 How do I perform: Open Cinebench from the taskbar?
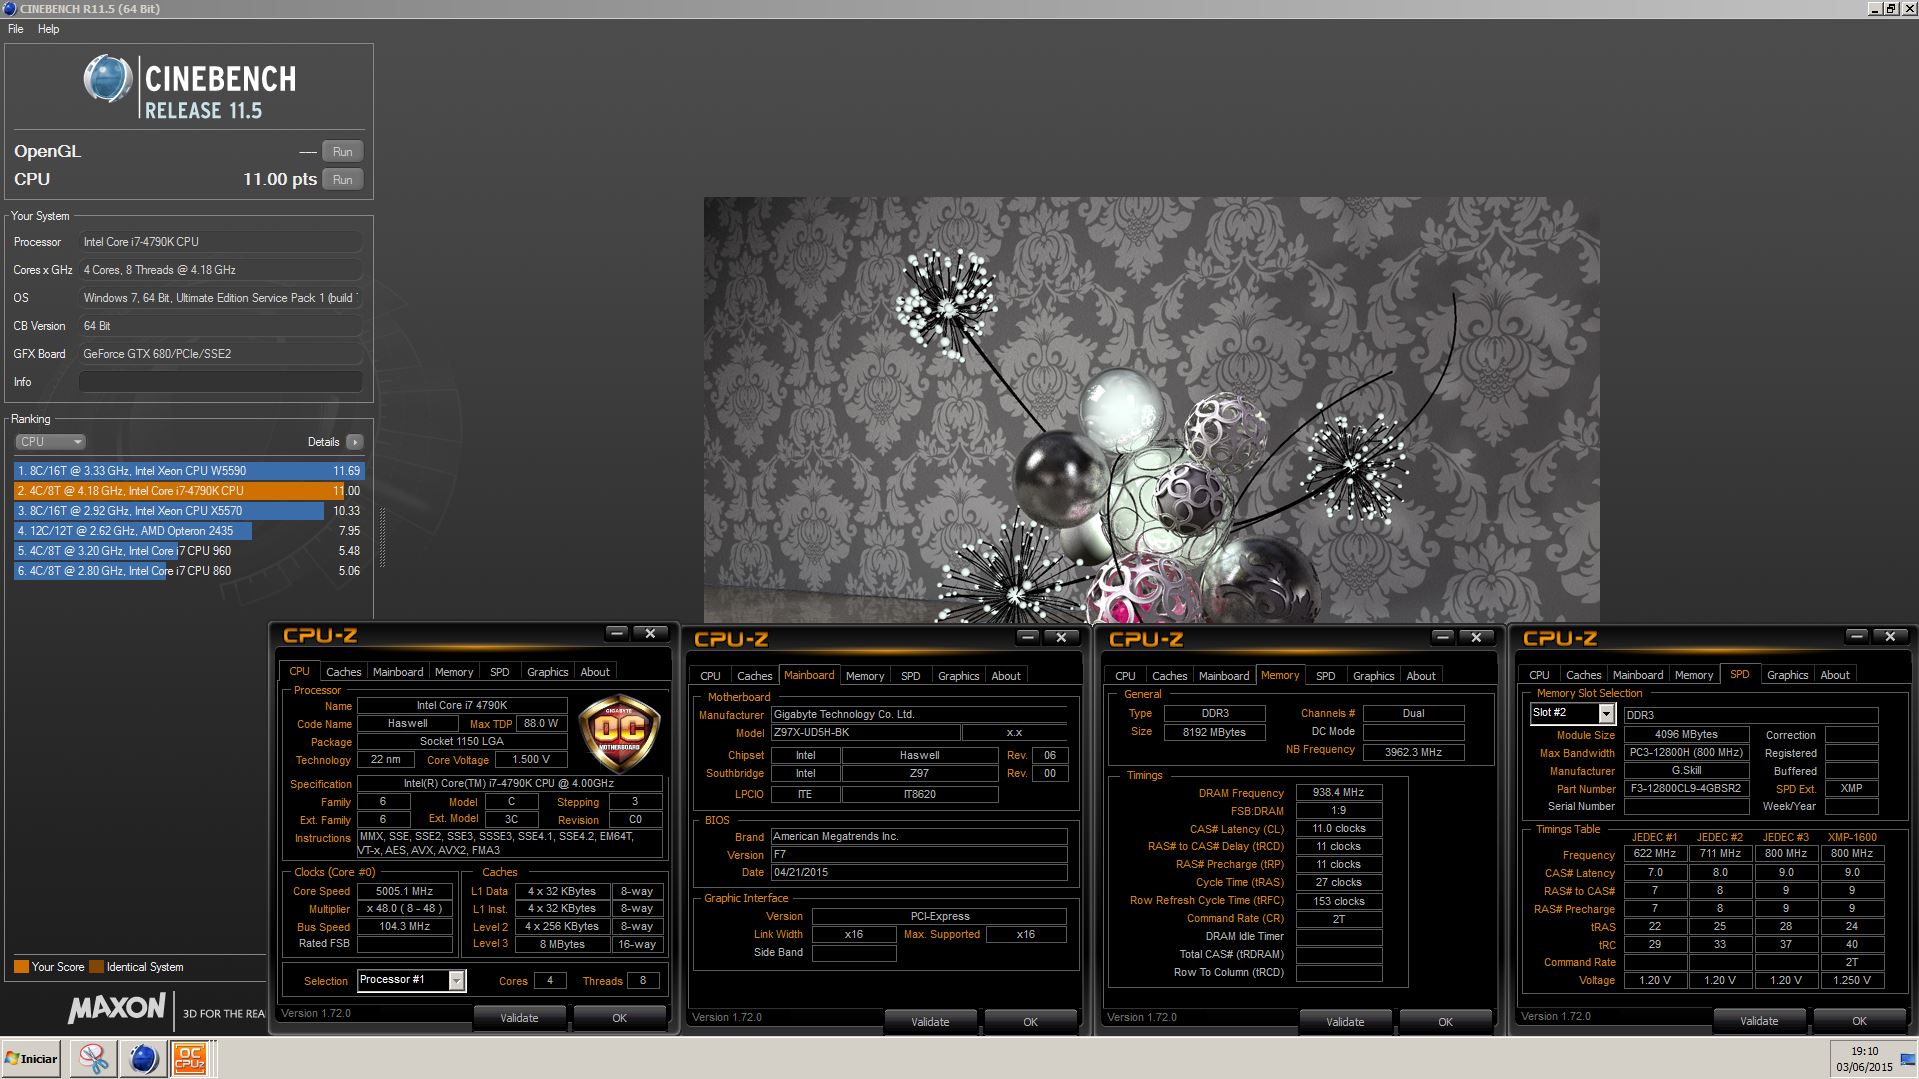(x=143, y=1058)
